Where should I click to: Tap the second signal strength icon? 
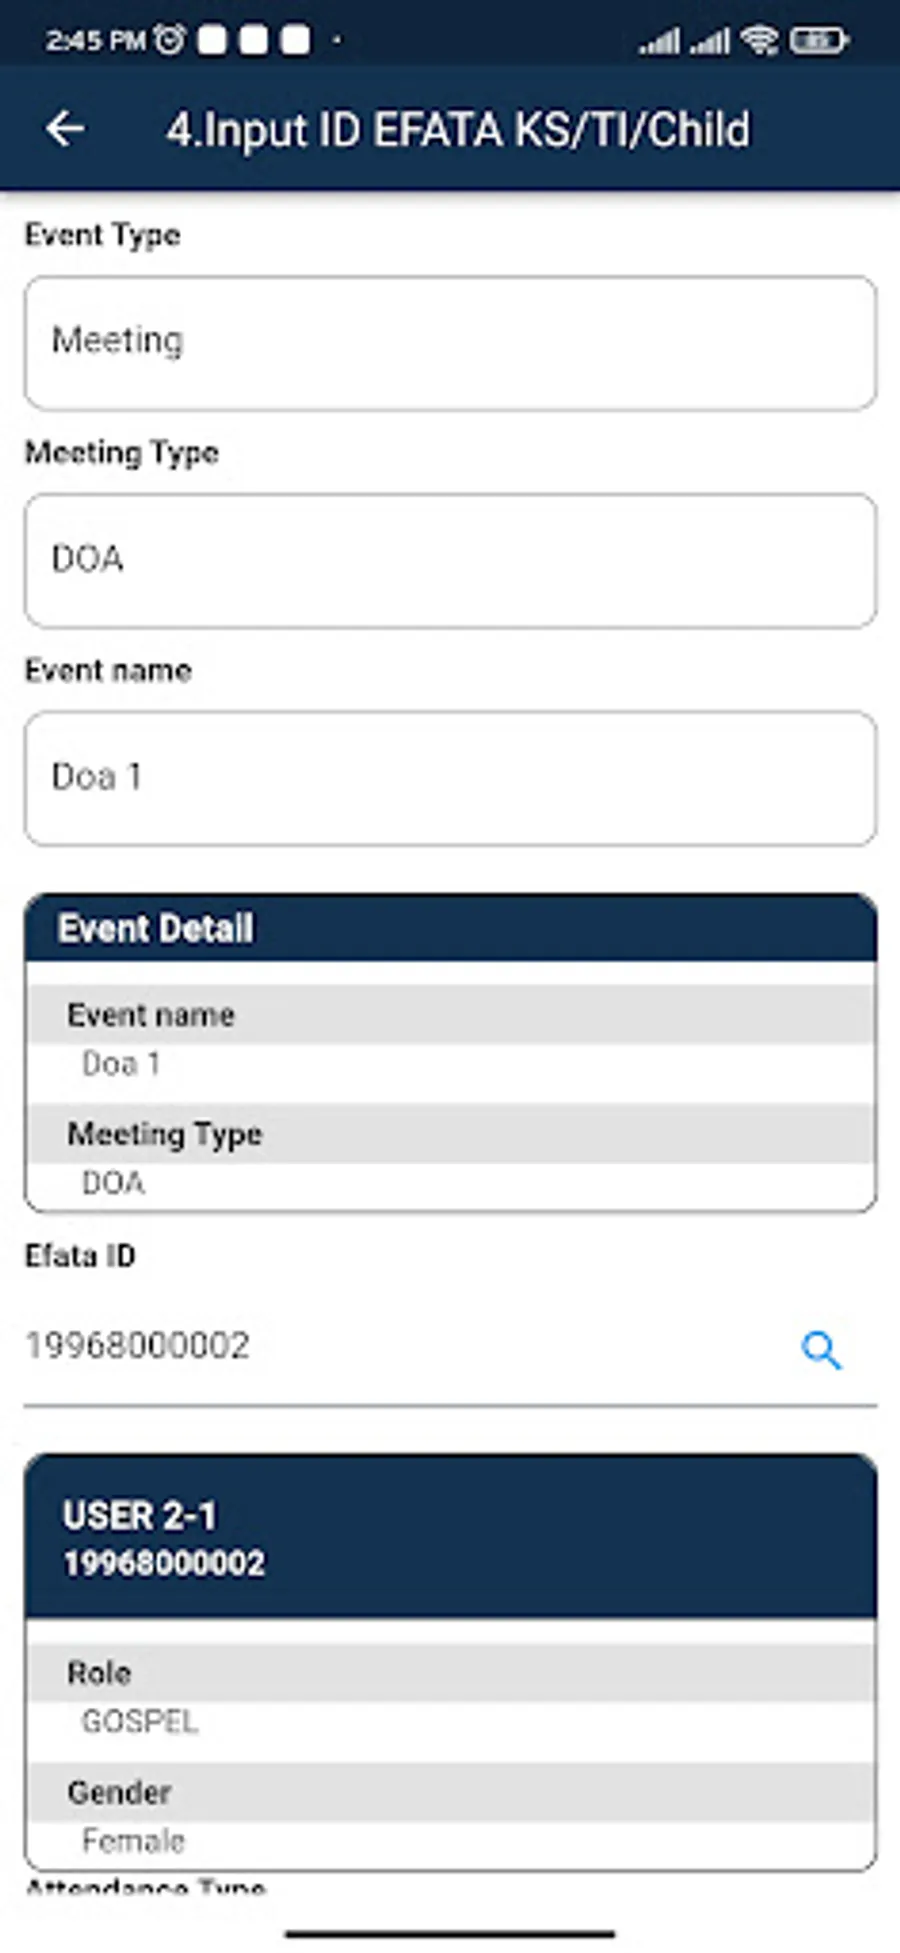coord(710,41)
